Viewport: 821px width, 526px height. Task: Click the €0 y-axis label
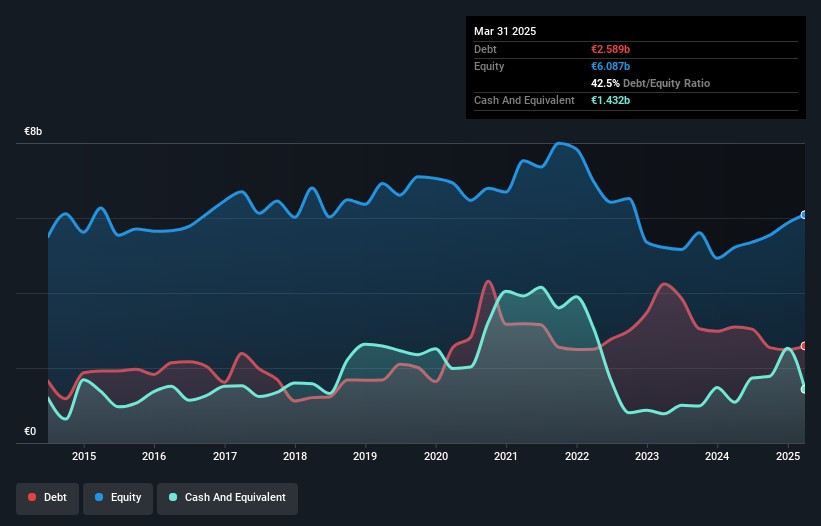click(x=30, y=432)
